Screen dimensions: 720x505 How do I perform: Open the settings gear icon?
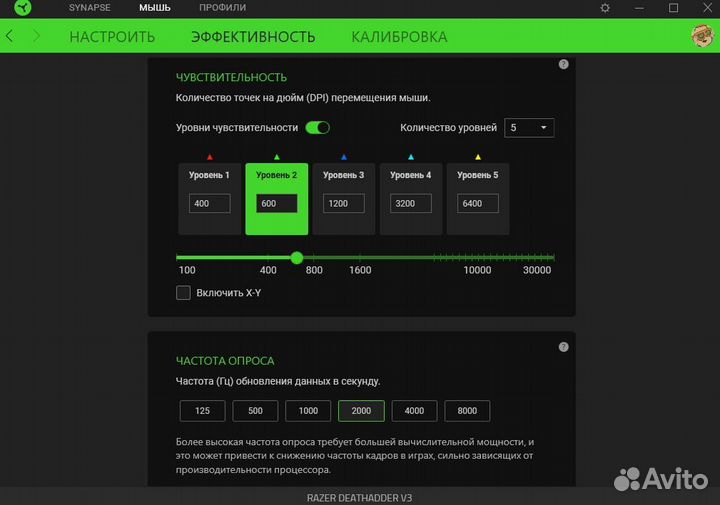[605, 8]
